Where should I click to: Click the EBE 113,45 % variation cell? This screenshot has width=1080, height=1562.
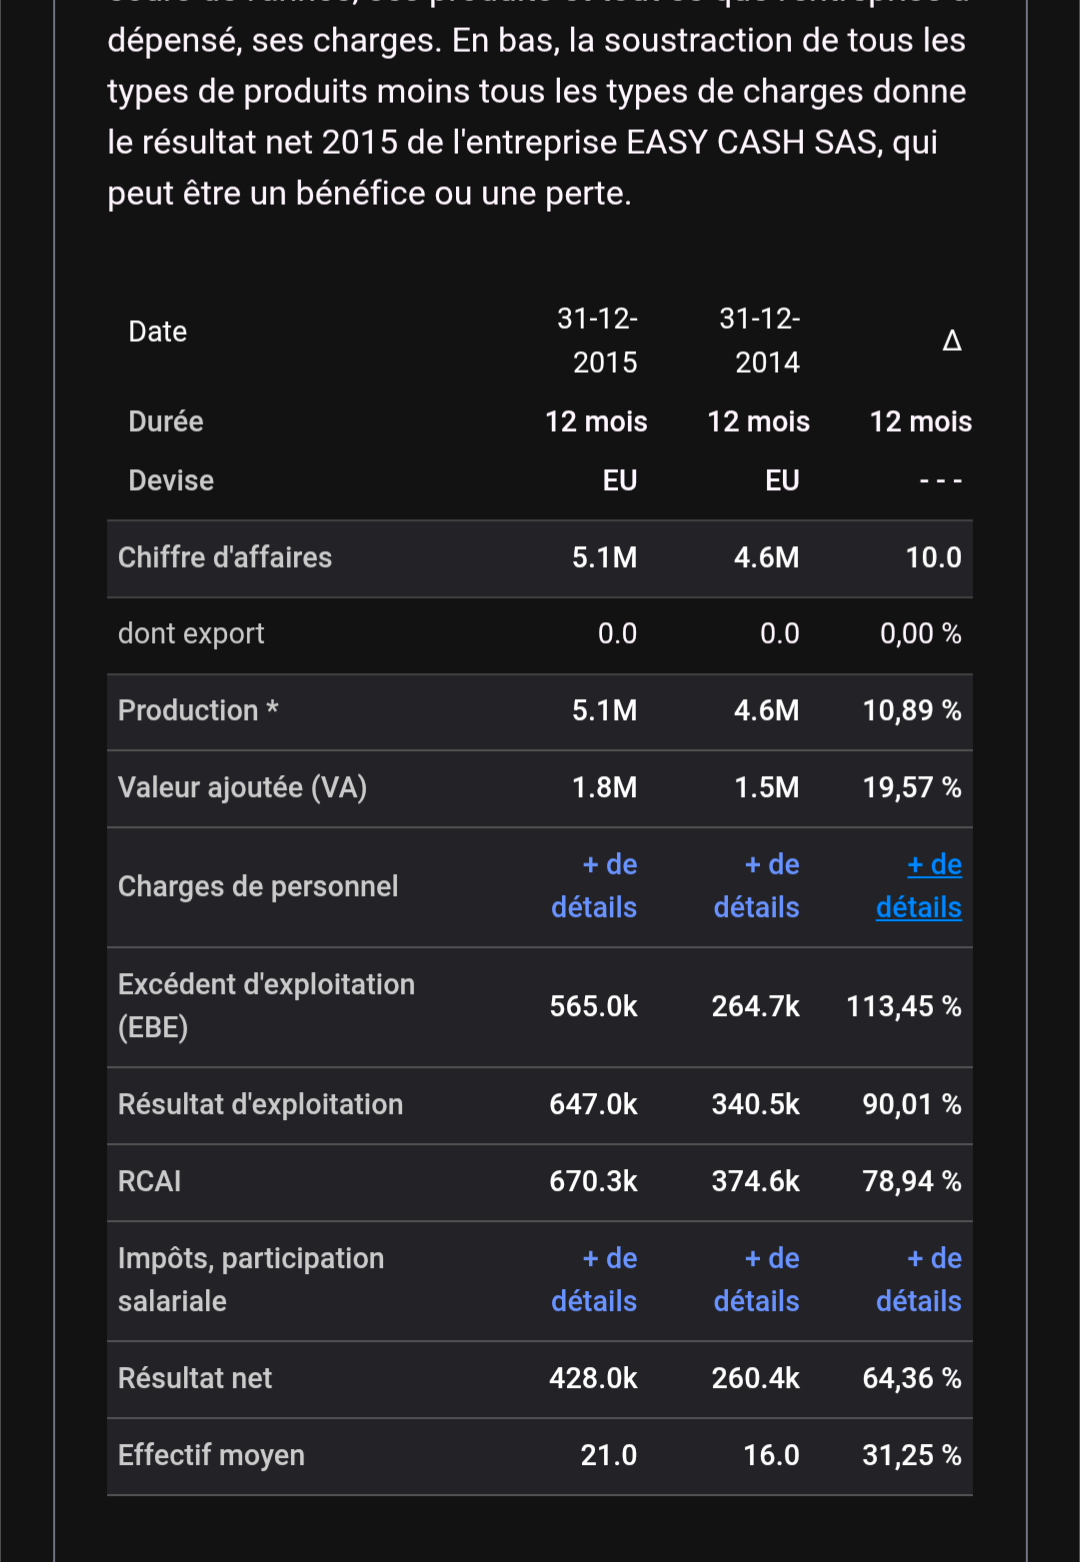(904, 1006)
